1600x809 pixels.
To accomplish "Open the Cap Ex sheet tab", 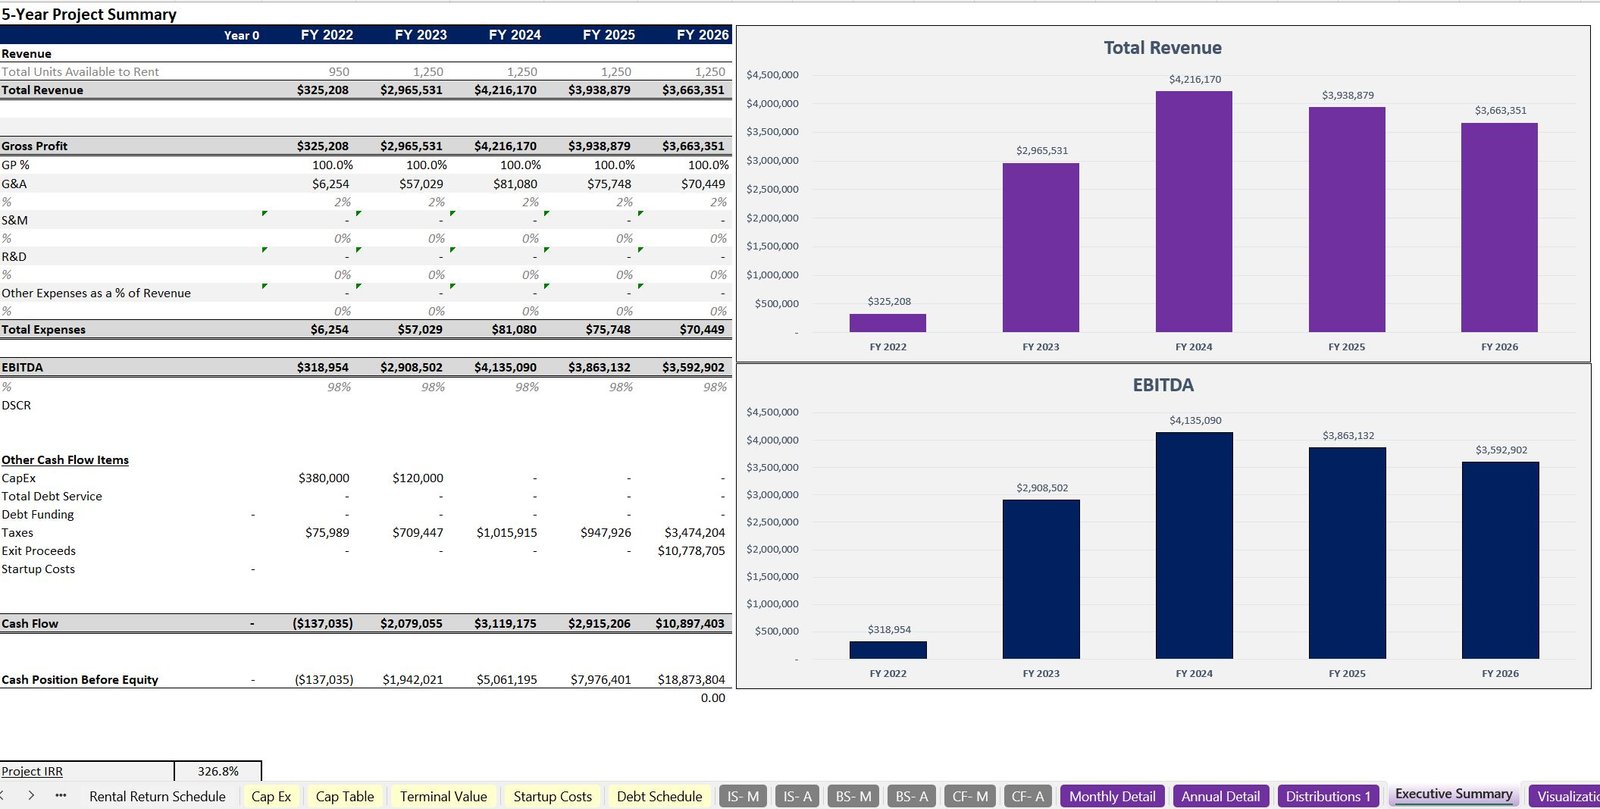I will 271,797.
